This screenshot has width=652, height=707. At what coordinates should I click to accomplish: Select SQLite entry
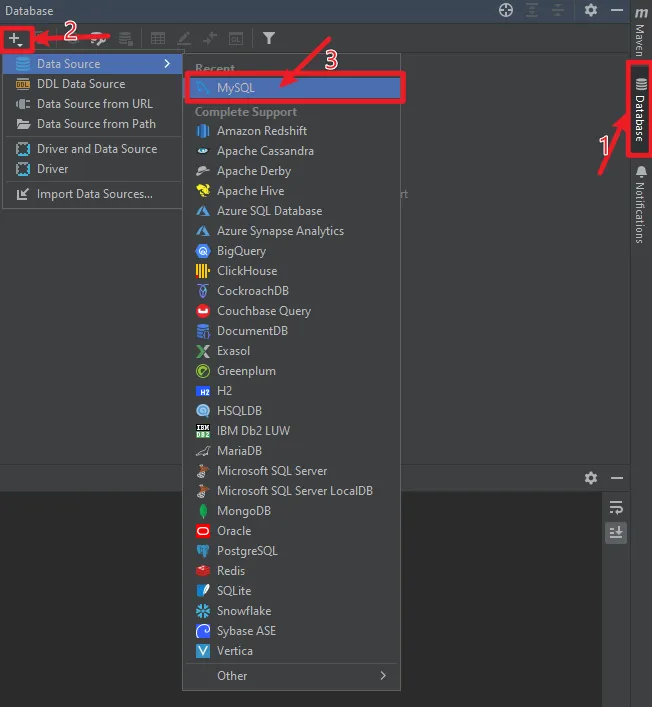point(291,591)
